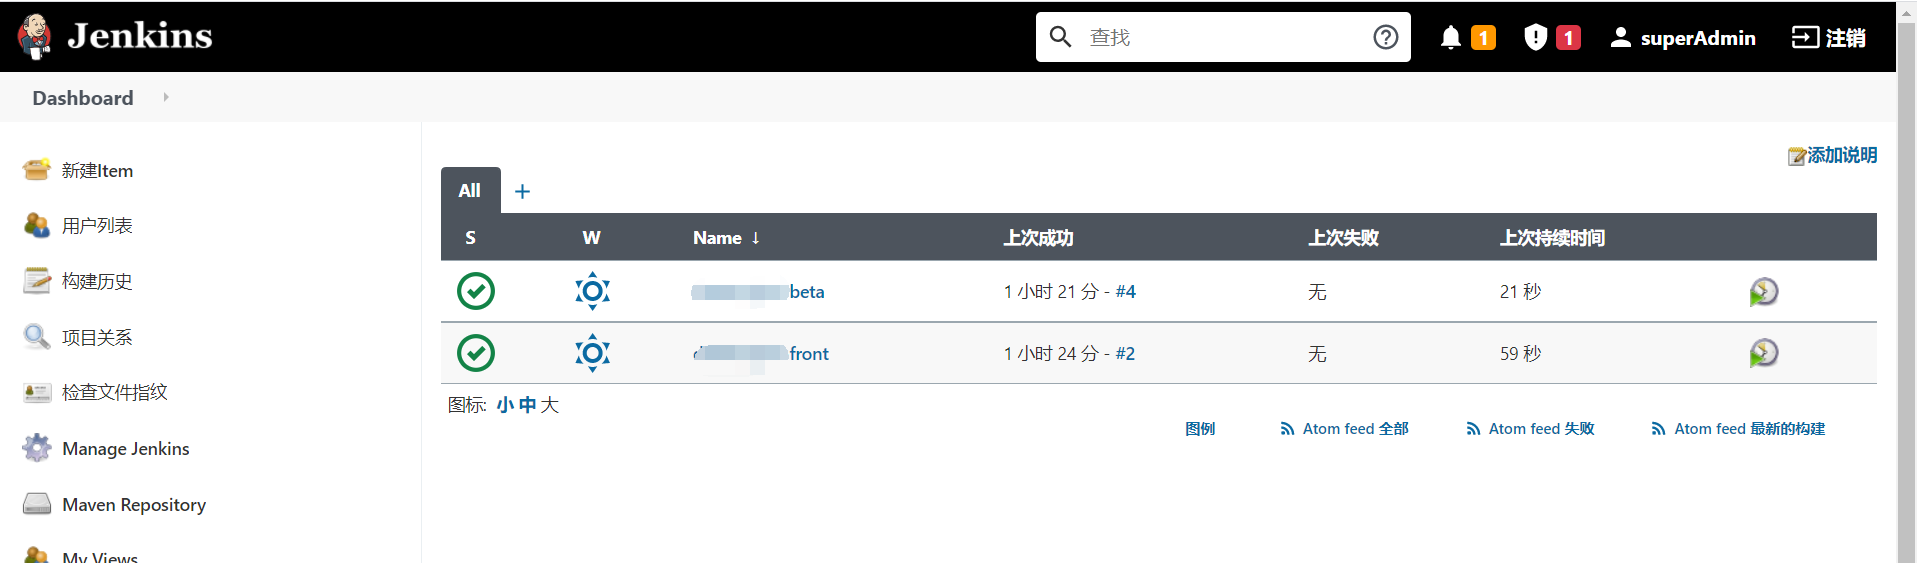
Task: Open Manage Jenkins gear in sidebar
Action: tap(37, 448)
